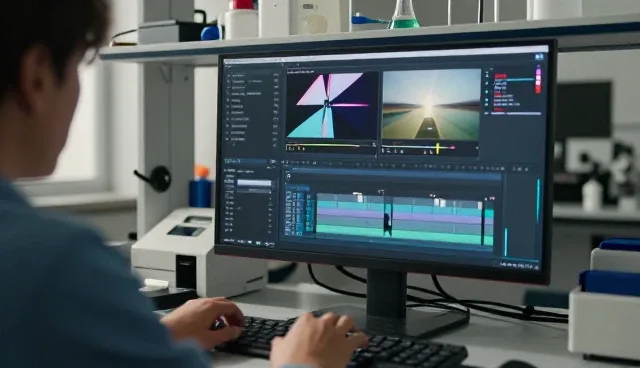The height and width of the screenshot is (368, 640).
Task: Click the blue icon in the window's top-right corner
Action: [539, 57]
